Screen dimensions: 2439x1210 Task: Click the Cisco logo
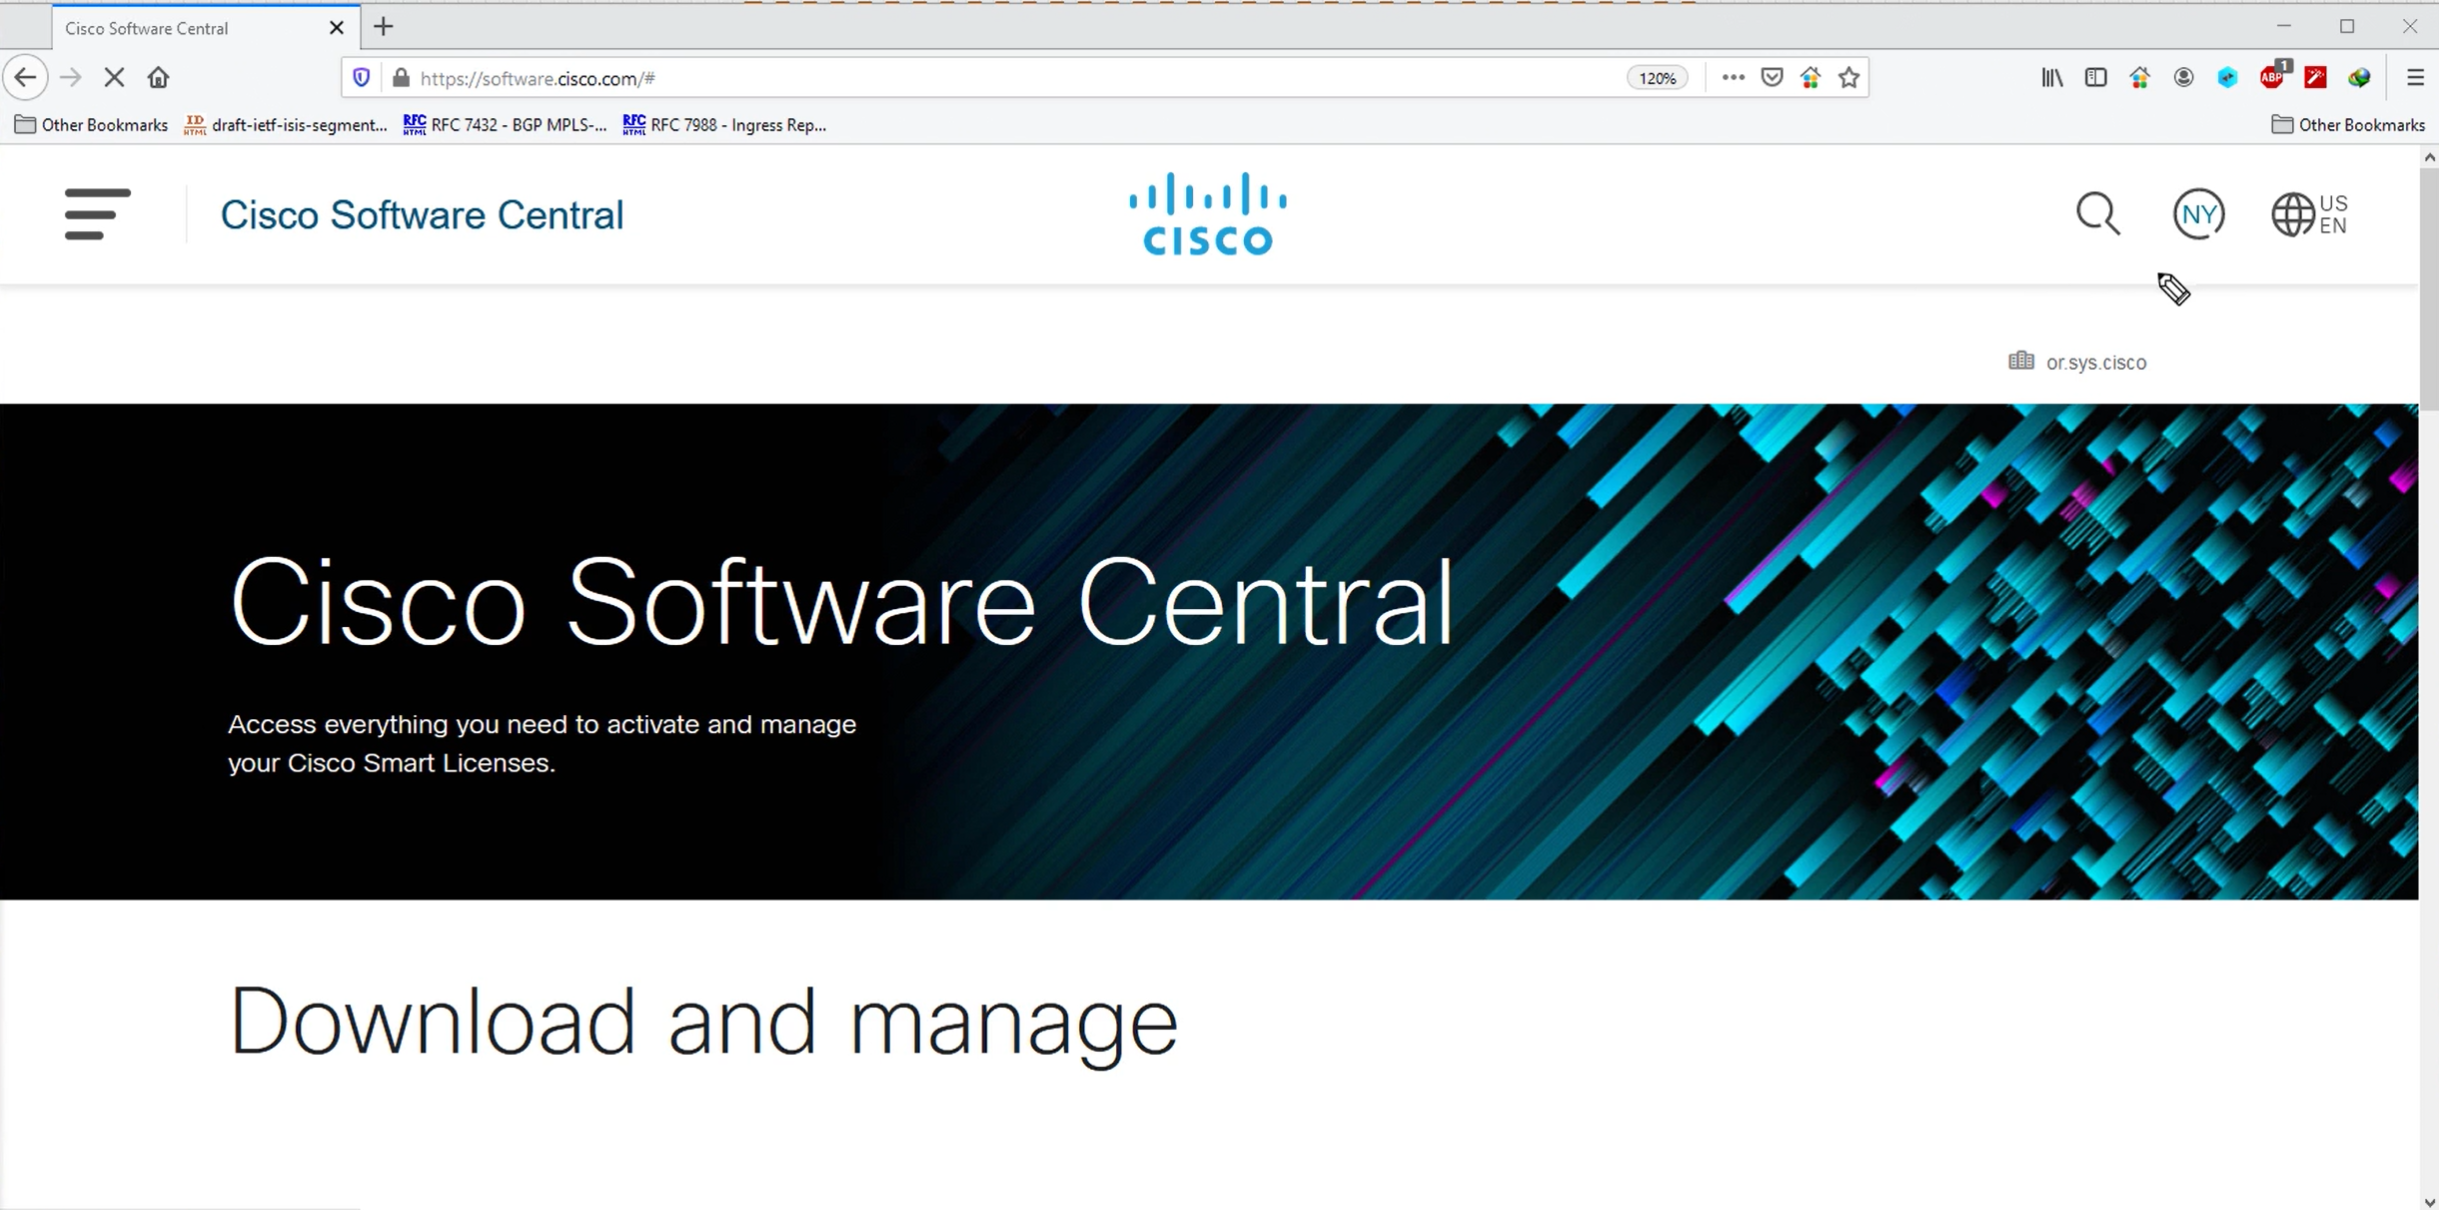[1208, 214]
